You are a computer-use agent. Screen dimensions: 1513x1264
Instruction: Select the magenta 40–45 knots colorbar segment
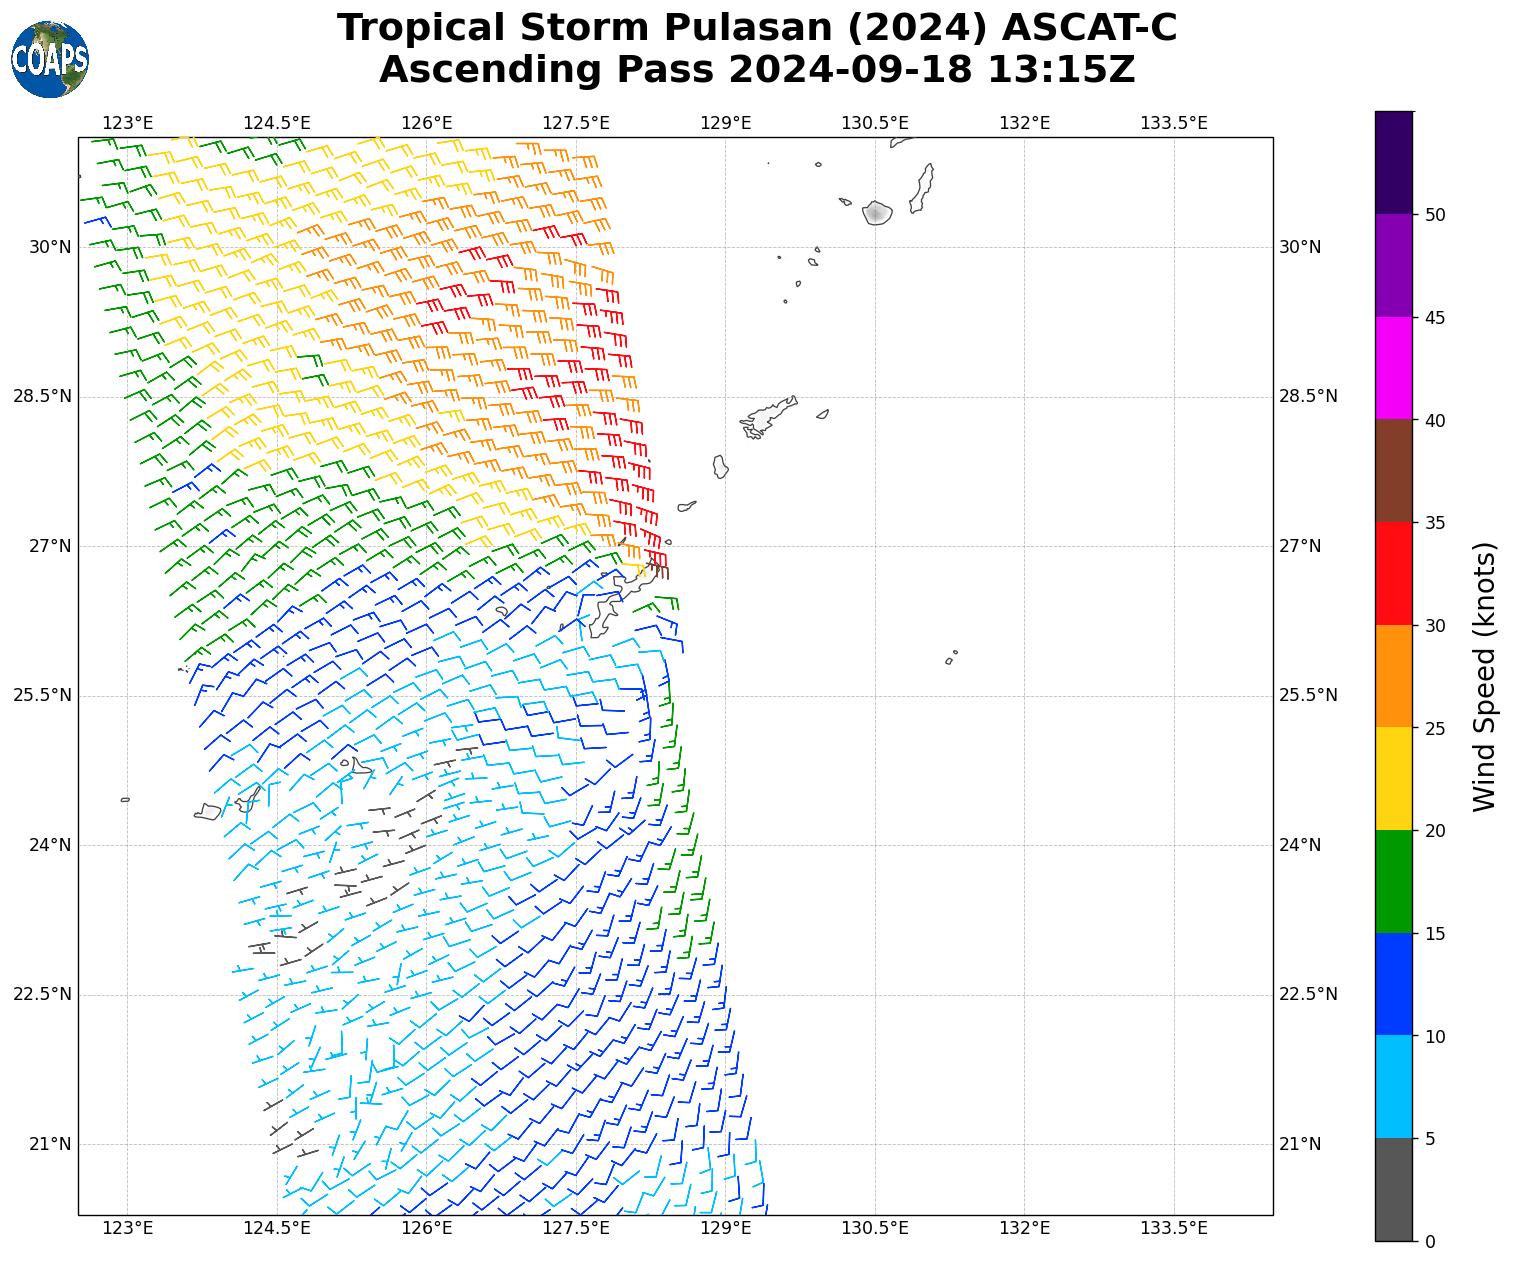click(x=1393, y=368)
